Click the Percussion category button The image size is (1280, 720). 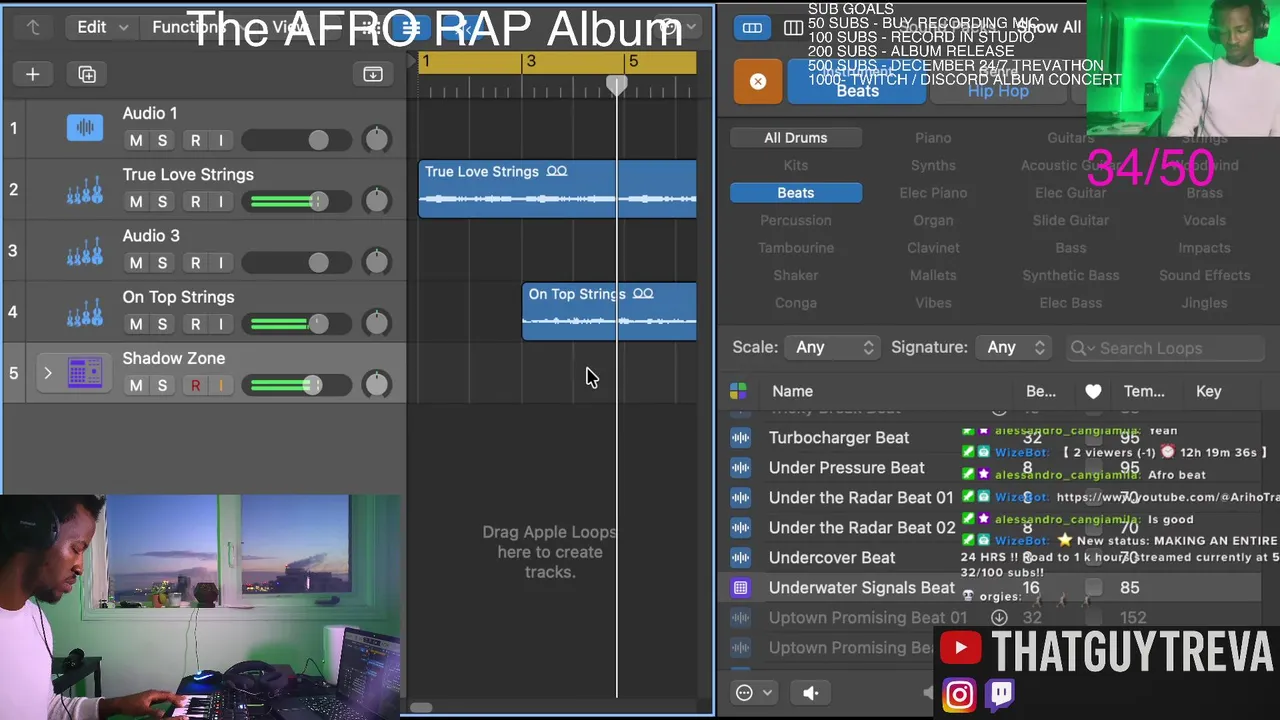[796, 220]
